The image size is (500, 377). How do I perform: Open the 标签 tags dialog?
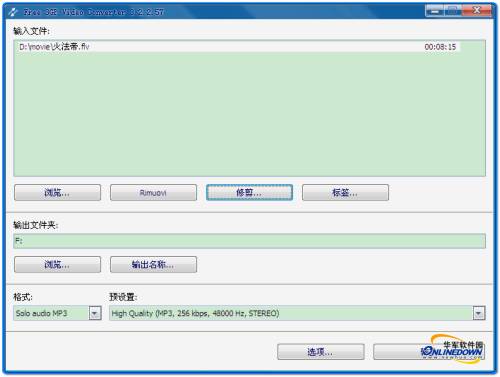point(345,193)
